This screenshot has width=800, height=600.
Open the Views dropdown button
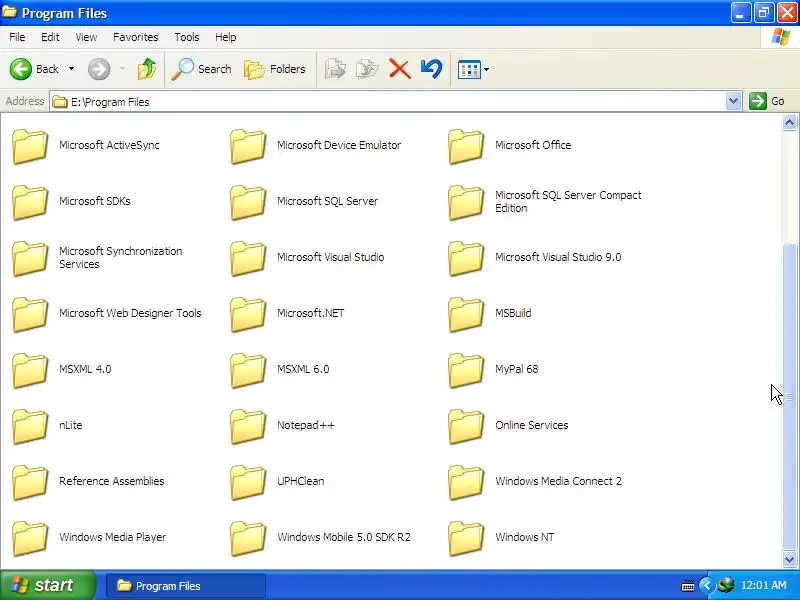pos(473,69)
